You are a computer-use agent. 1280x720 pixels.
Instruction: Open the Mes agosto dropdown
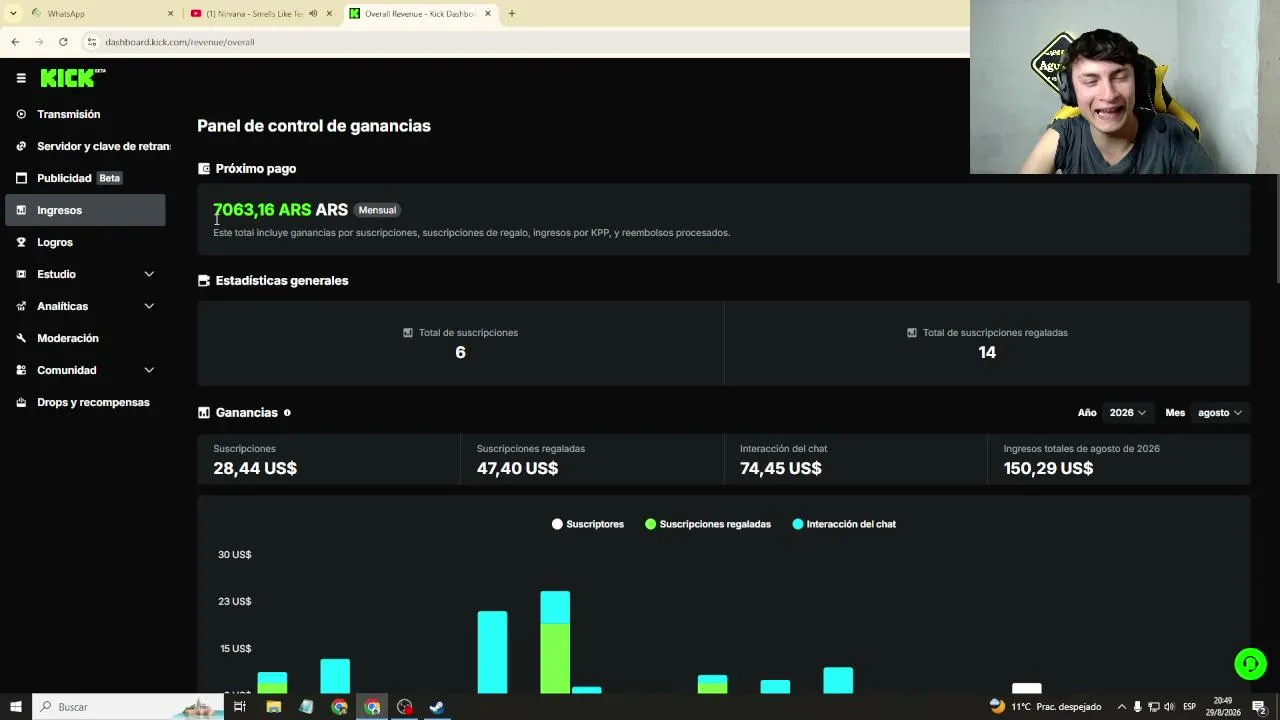1220,413
